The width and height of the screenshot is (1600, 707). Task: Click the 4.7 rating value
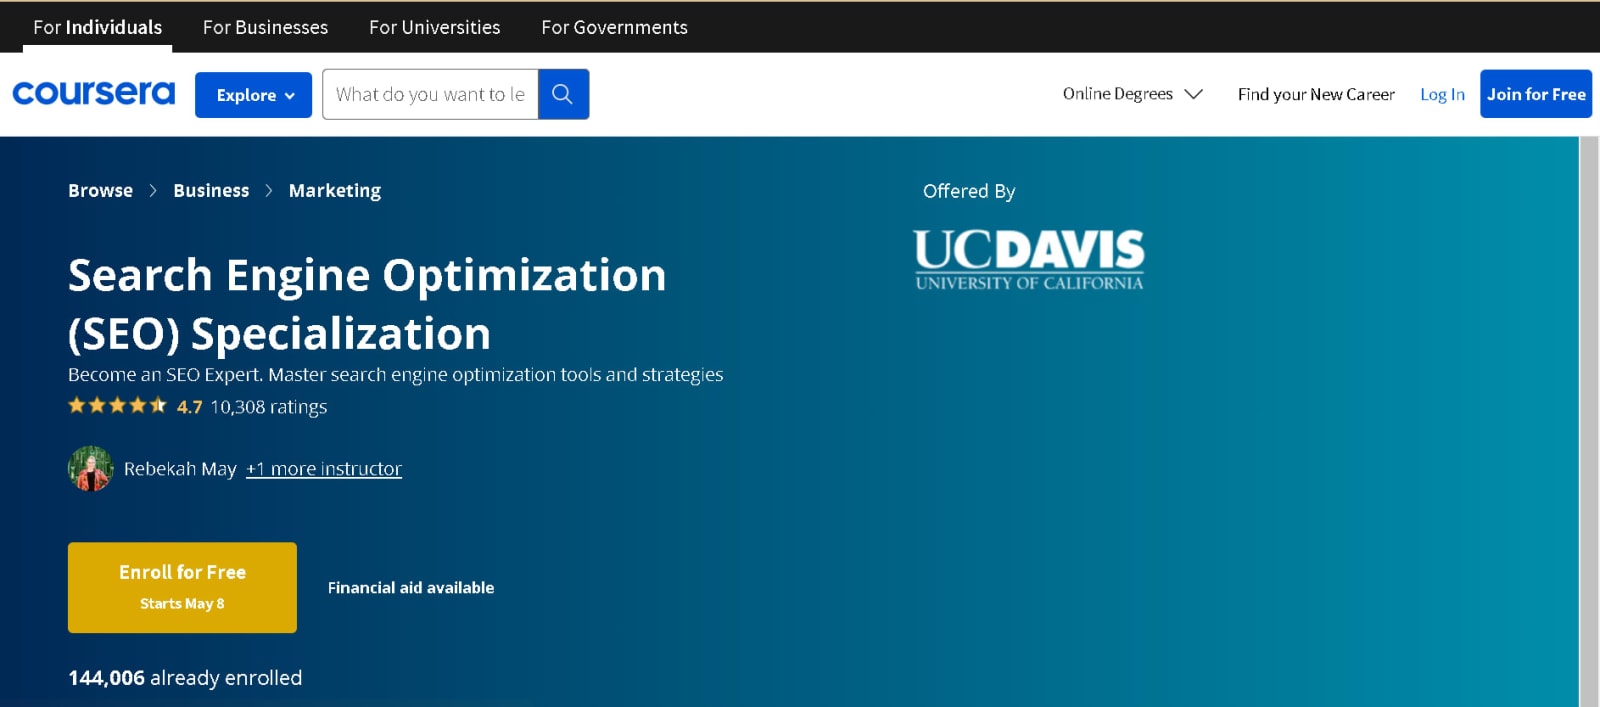pyautogui.click(x=189, y=406)
